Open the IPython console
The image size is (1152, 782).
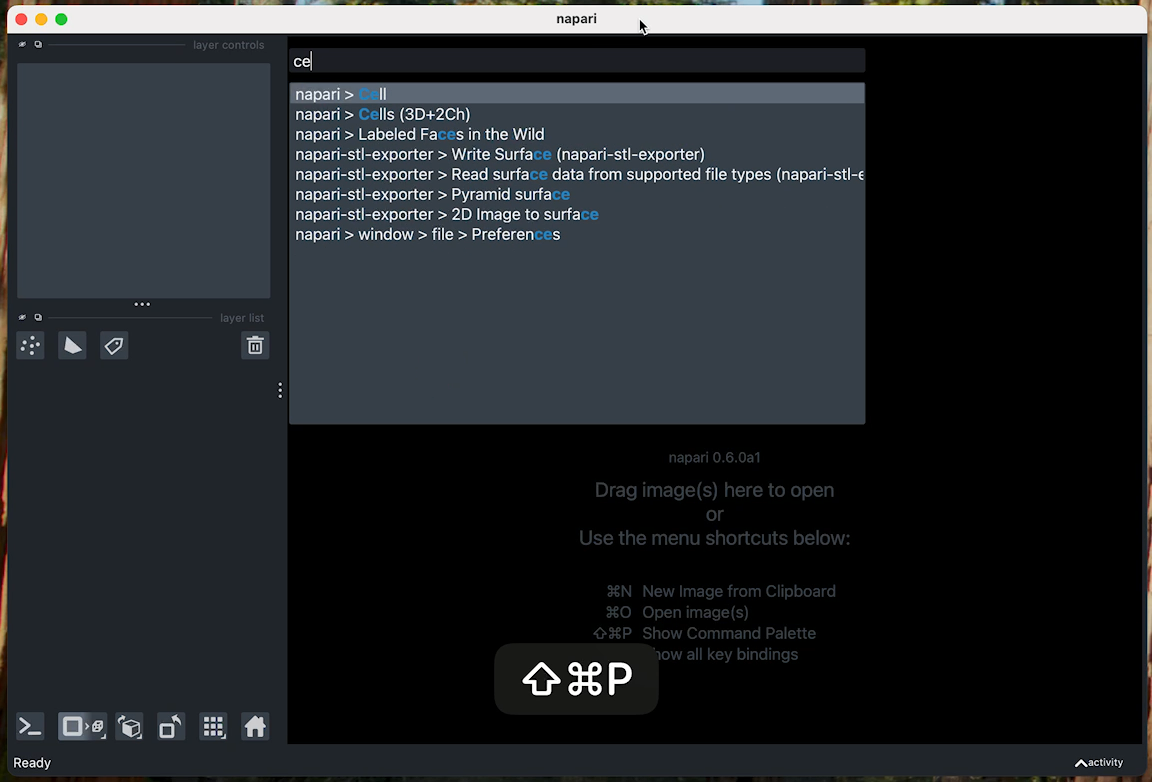tap(30, 727)
